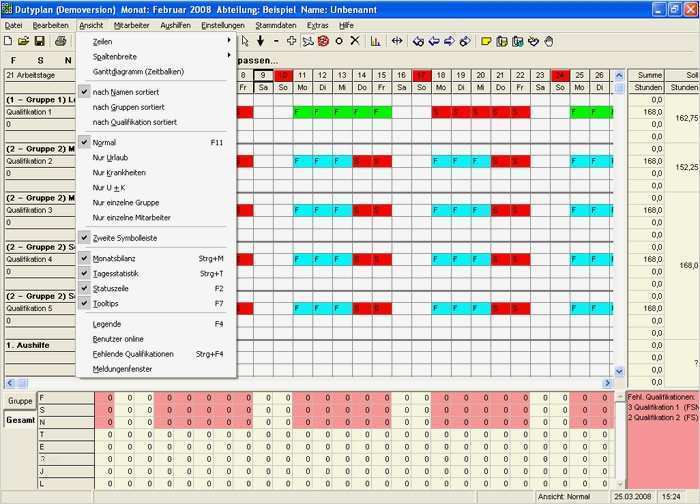Image resolution: width=700 pixels, height=504 pixels.
Task: Toggle 'Monatsbilanz' menu option
Action: click(x=156, y=258)
